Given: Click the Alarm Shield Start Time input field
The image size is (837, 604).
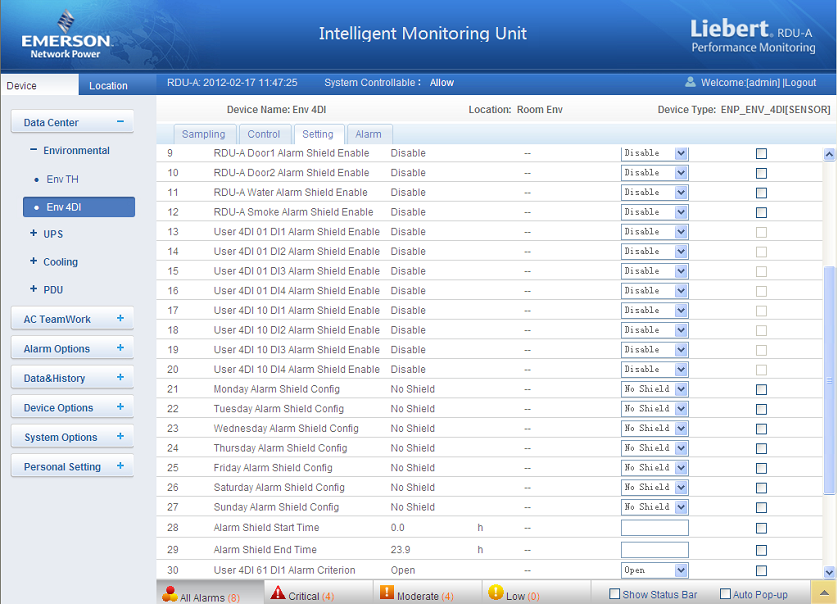Looking at the screenshot, I should (654, 528).
